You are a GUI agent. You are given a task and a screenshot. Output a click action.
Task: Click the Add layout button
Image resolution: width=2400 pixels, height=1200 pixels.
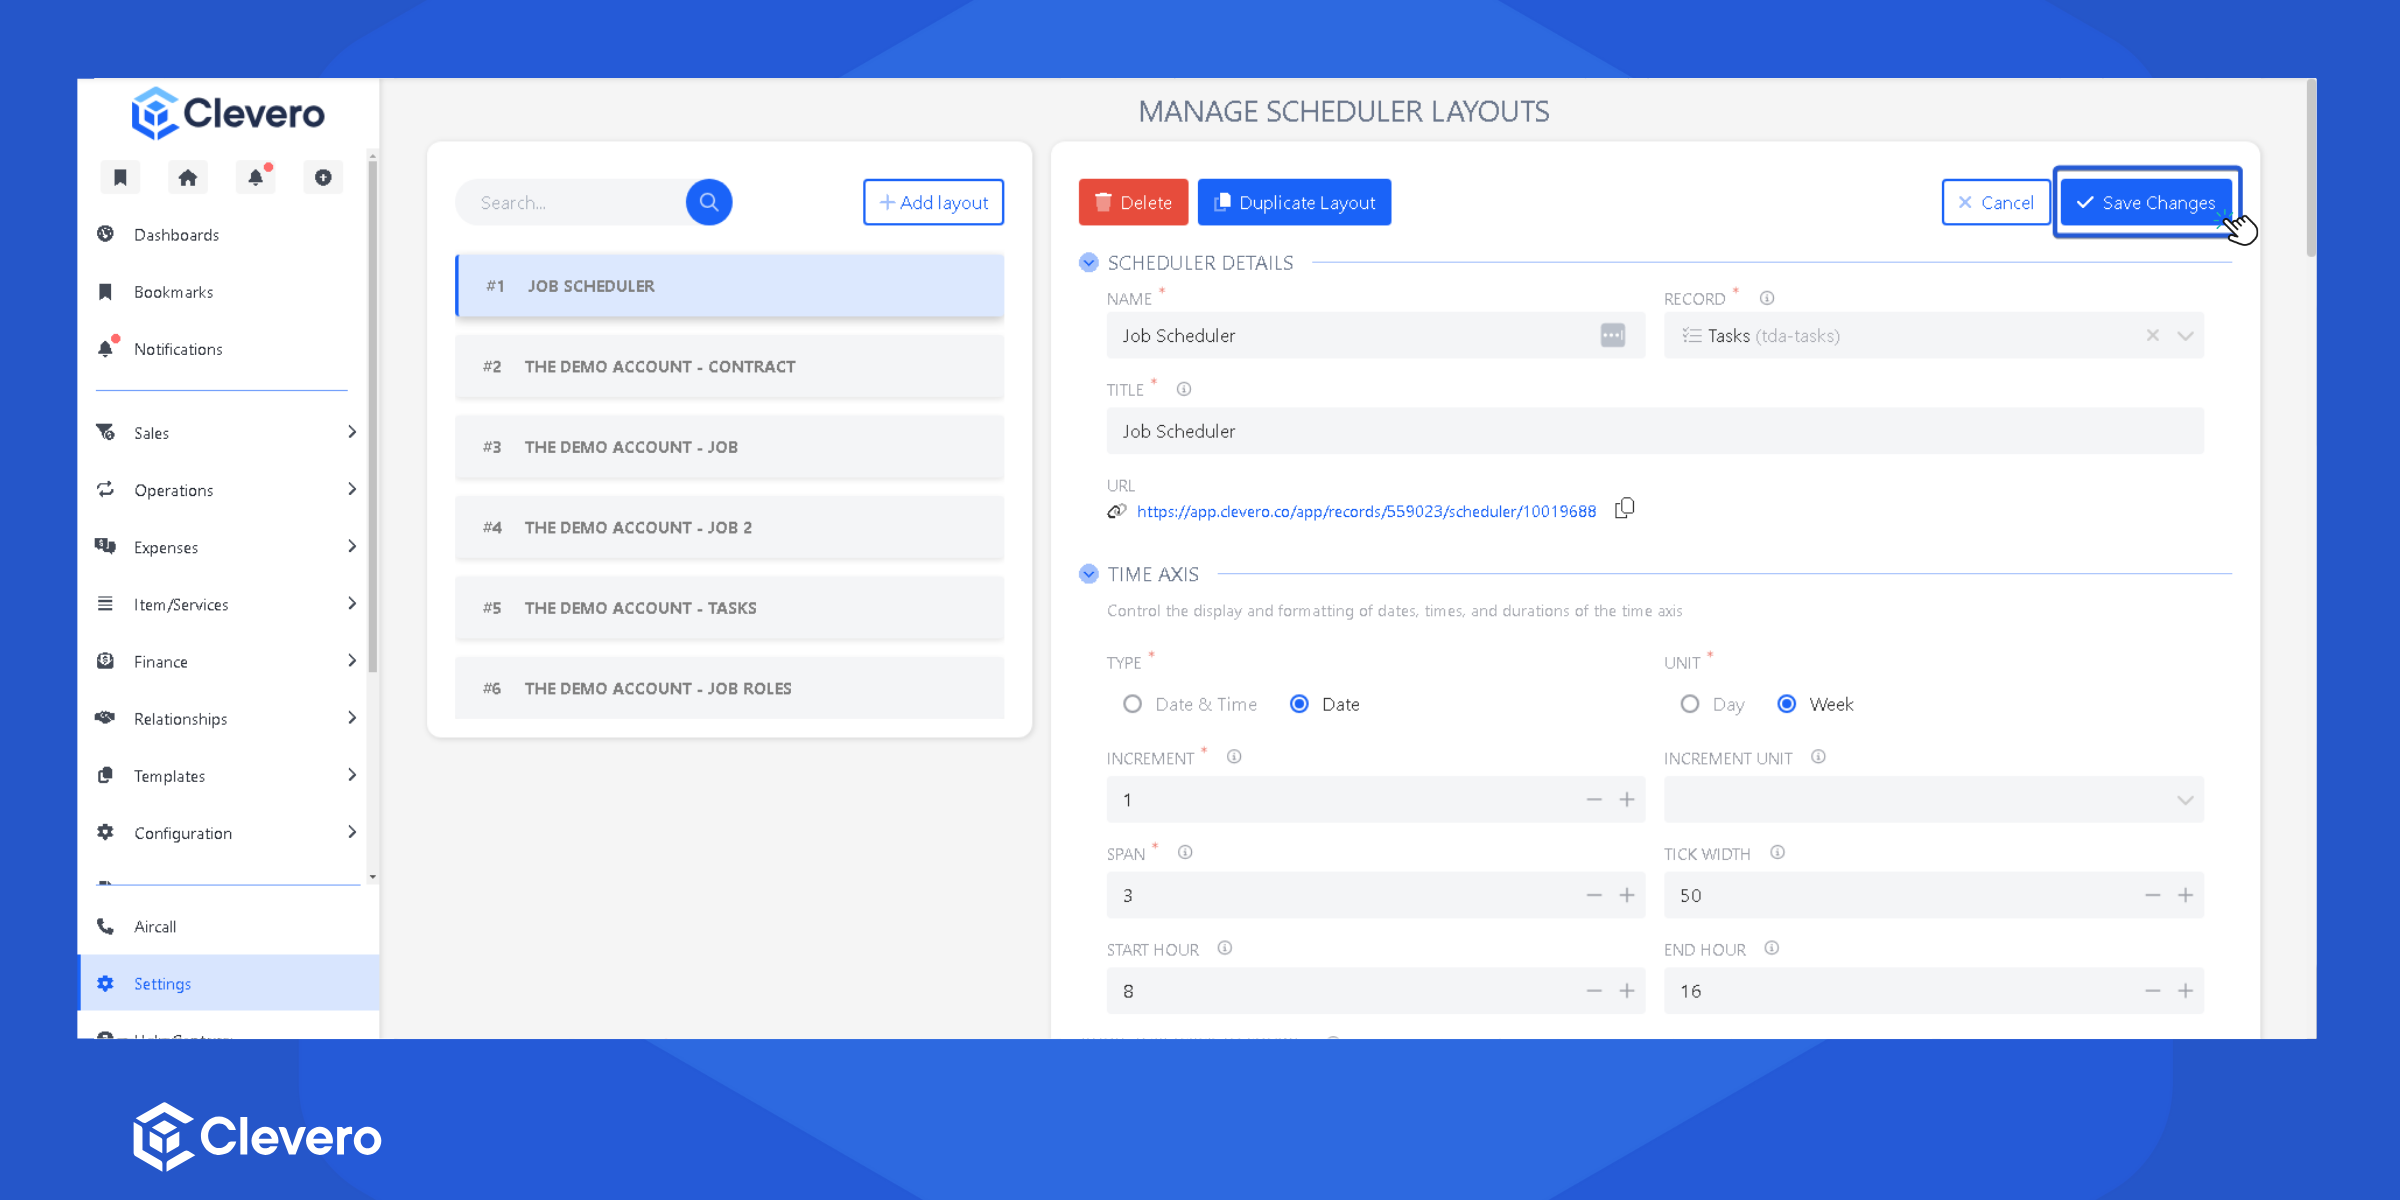(x=933, y=203)
